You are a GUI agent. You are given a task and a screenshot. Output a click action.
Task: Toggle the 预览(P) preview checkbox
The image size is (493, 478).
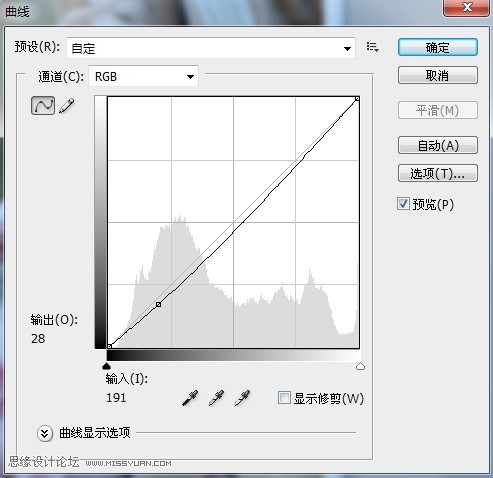pos(403,204)
